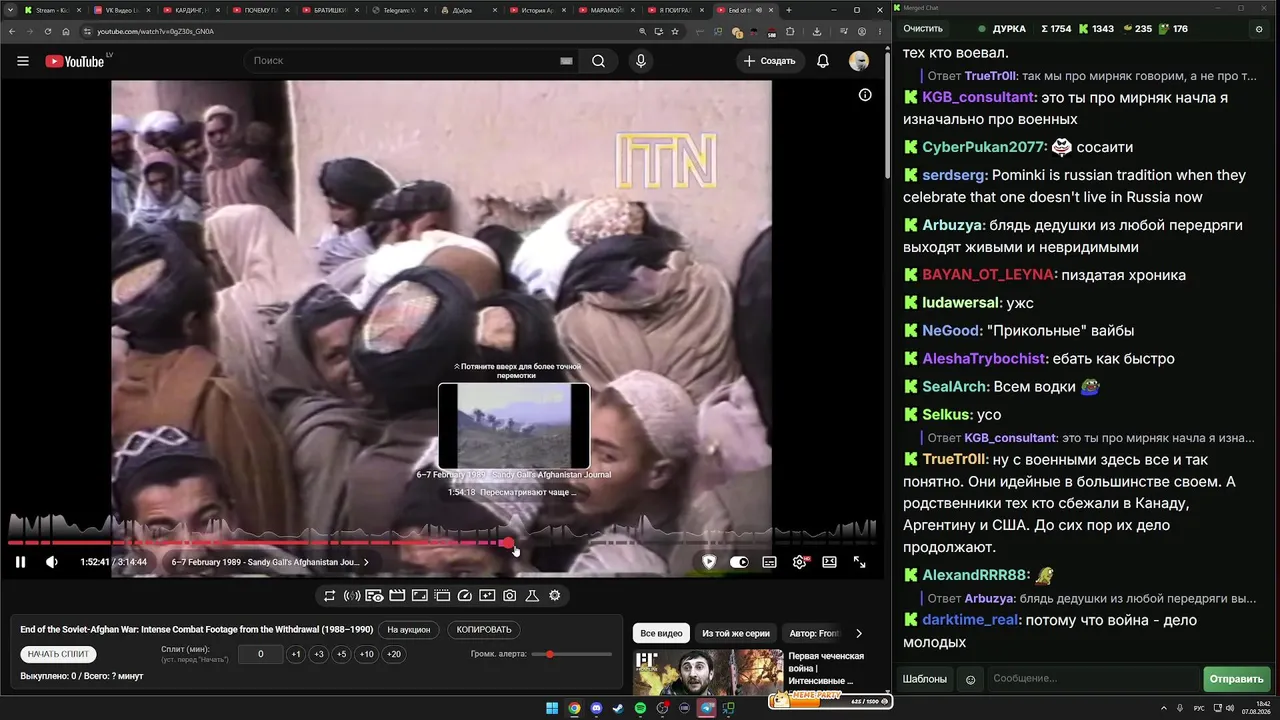Viewport: 1280px width, 720px height.
Task: Click the 'Создать' create button
Action: [x=770, y=61]
